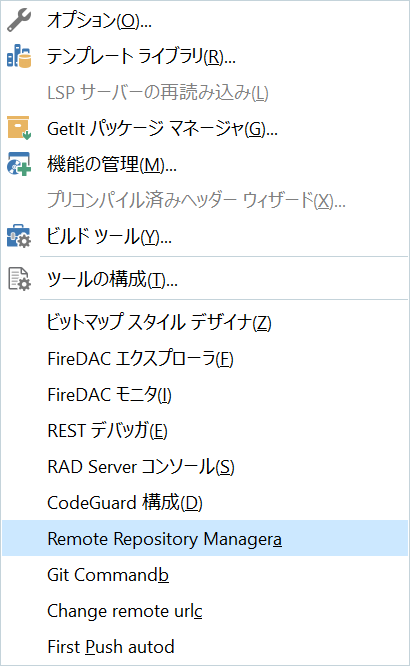The width and height of the screenshot is (410, 666).
Task: Select CodeGuard 構成(D) item
Action: coord(205,502)
